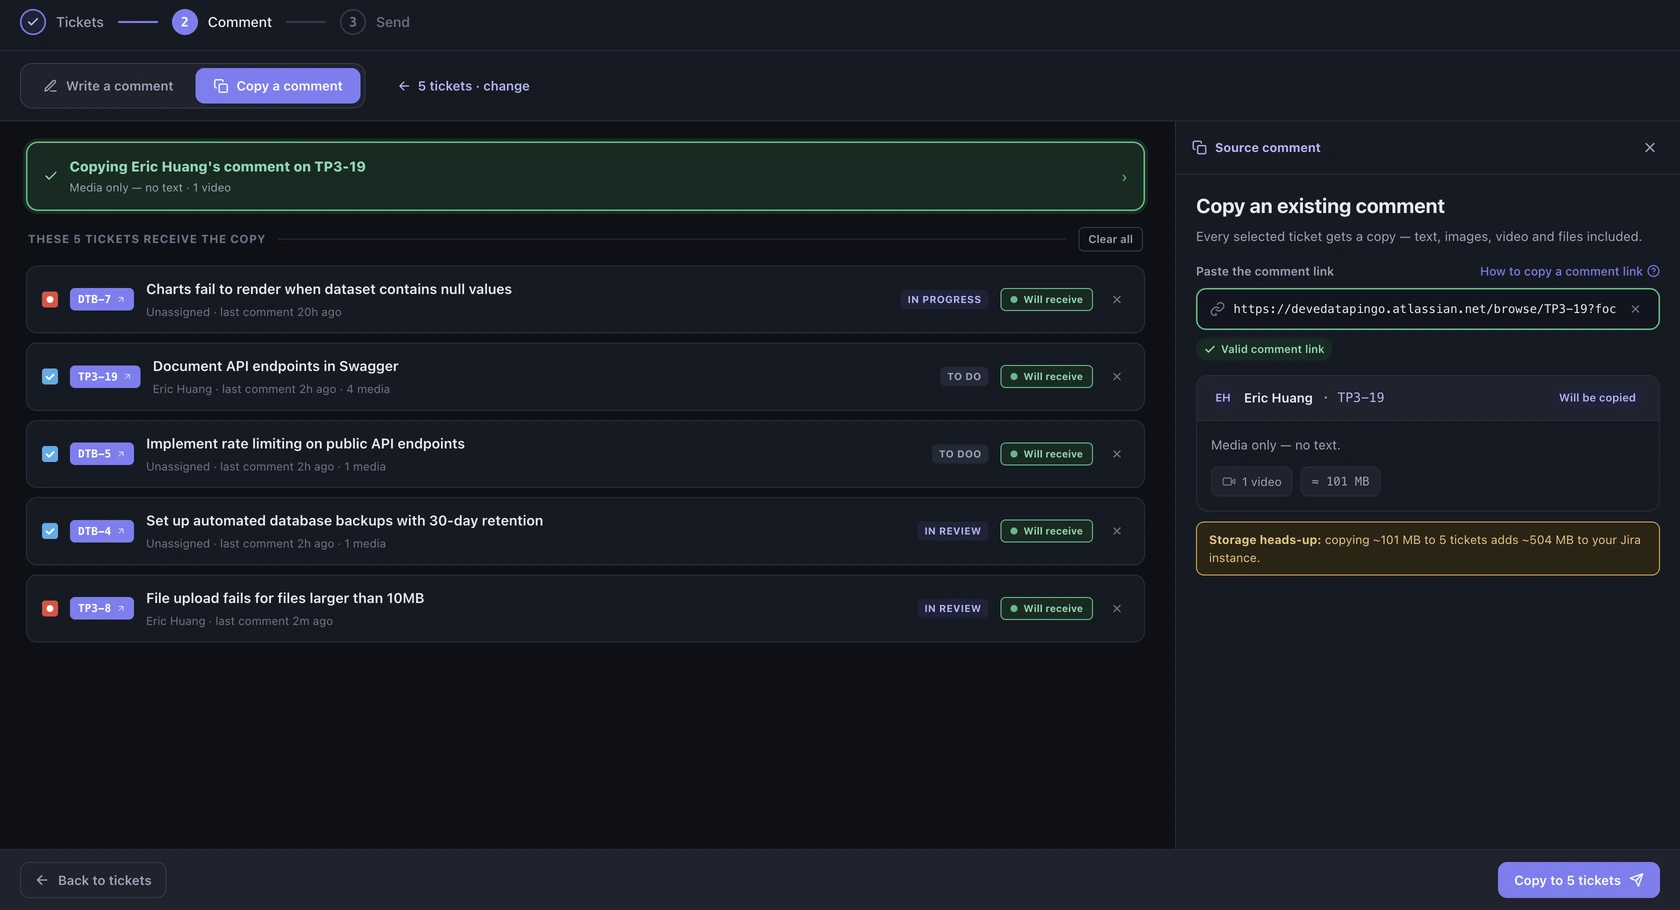Image resolution: width=1680 pixels, height=910 pixels.
Task: Click 5 tickets · change link
Action: coord(464,86)
